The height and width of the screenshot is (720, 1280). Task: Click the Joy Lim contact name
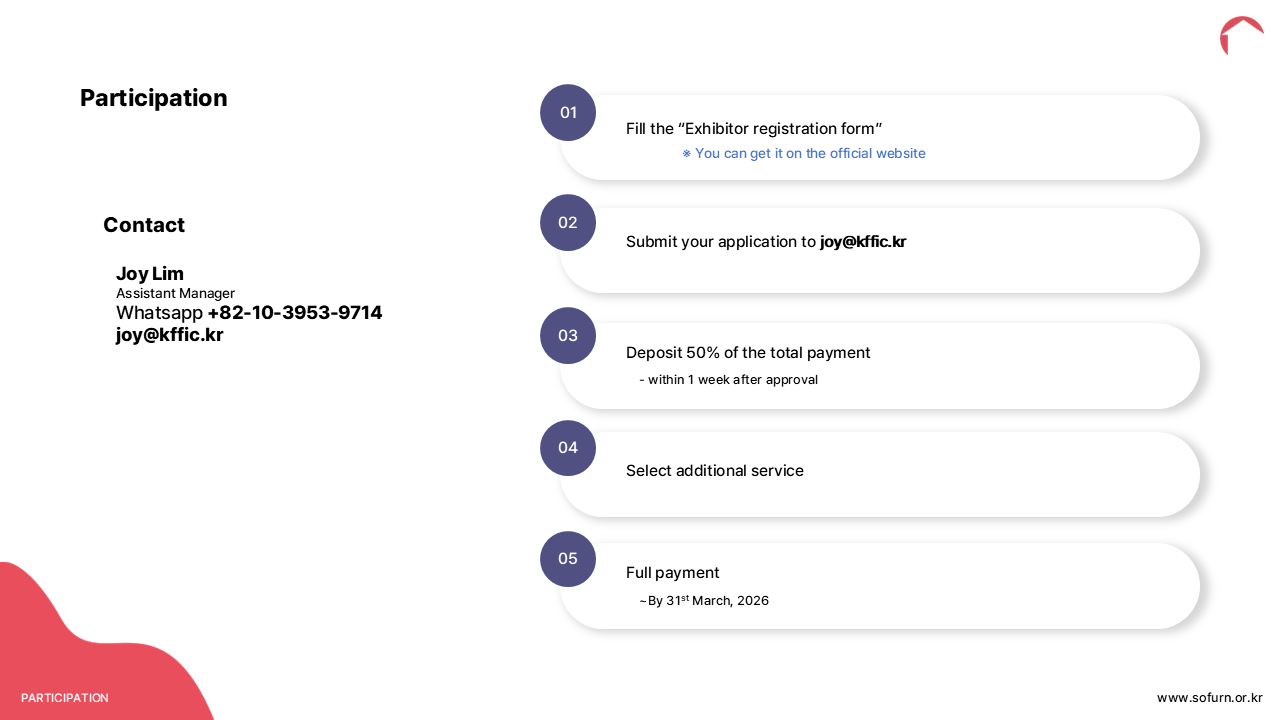(150, 274)
